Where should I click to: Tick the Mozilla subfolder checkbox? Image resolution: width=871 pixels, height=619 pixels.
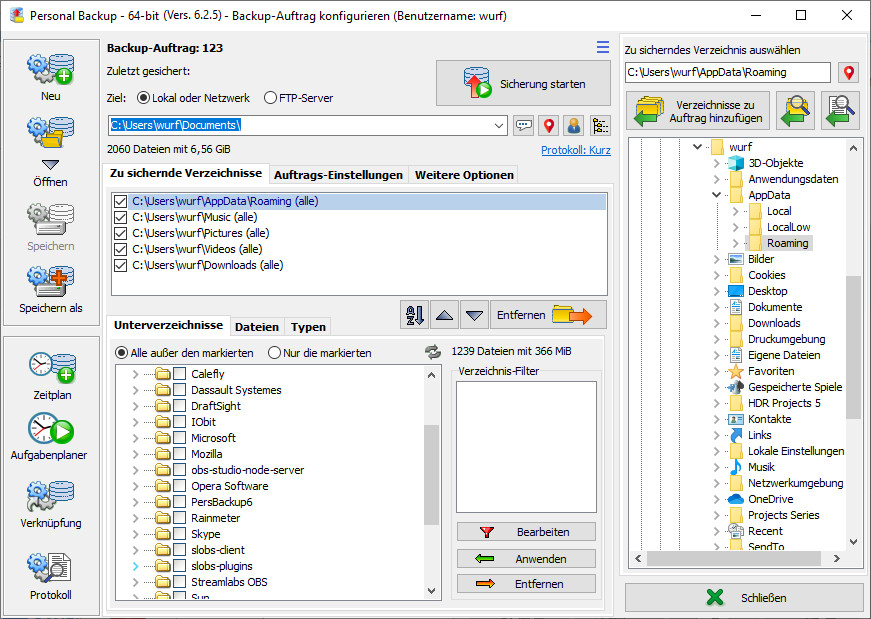pos(180,454)
